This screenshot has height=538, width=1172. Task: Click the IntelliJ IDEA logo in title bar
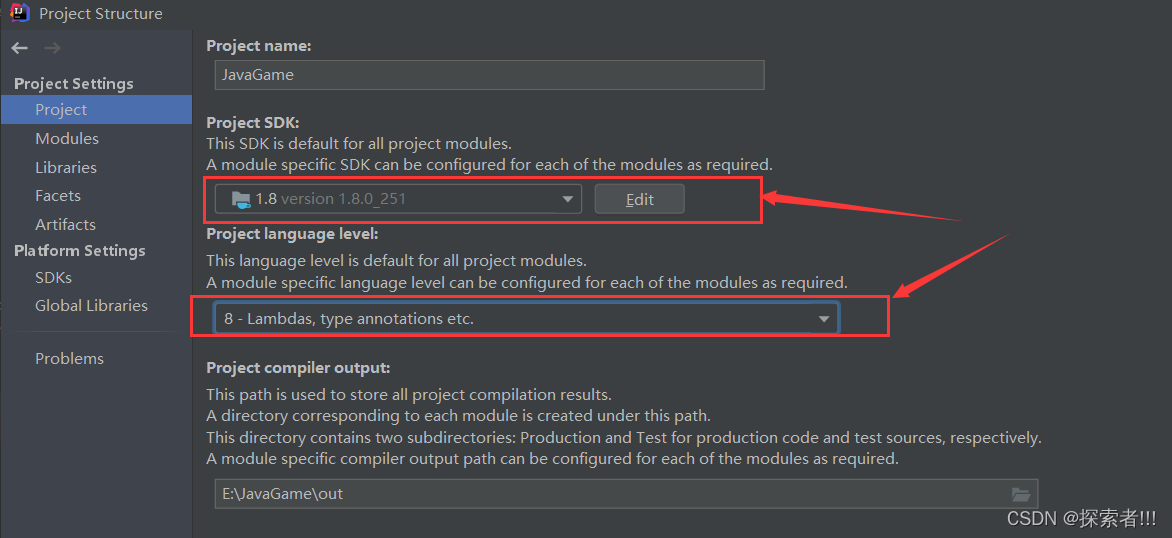(19, 13)
